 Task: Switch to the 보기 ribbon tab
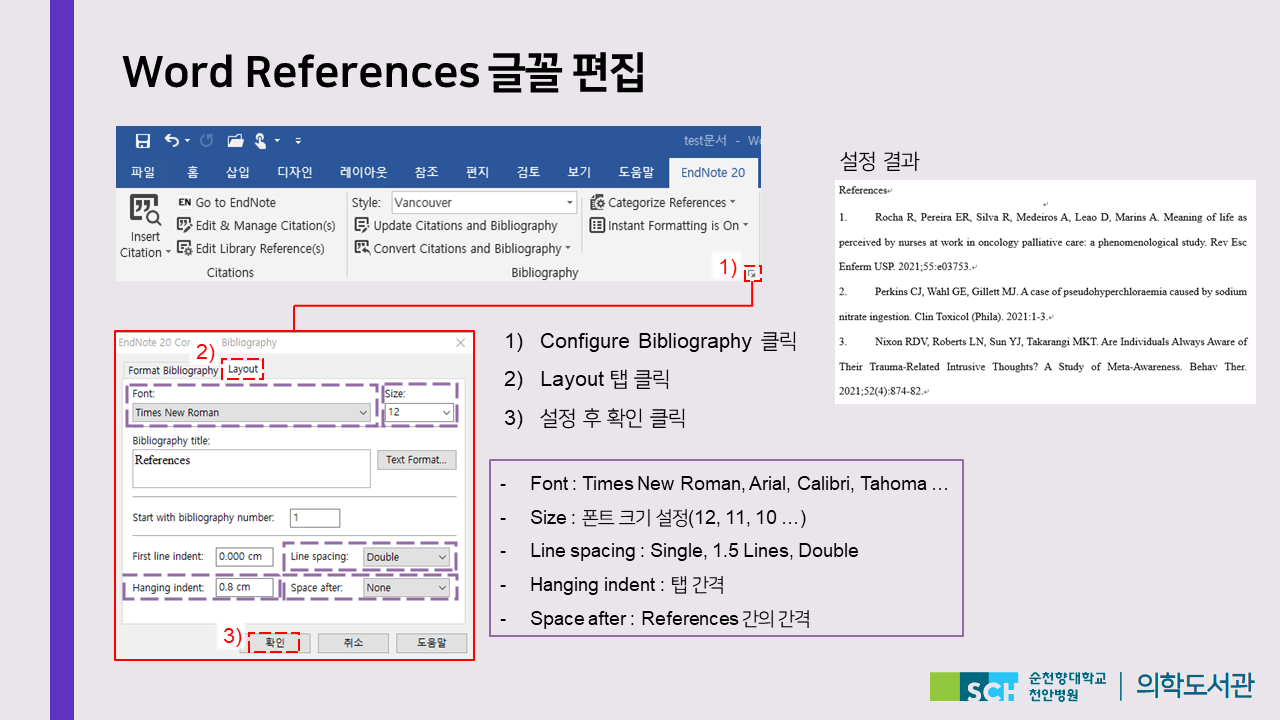(579, 172)
